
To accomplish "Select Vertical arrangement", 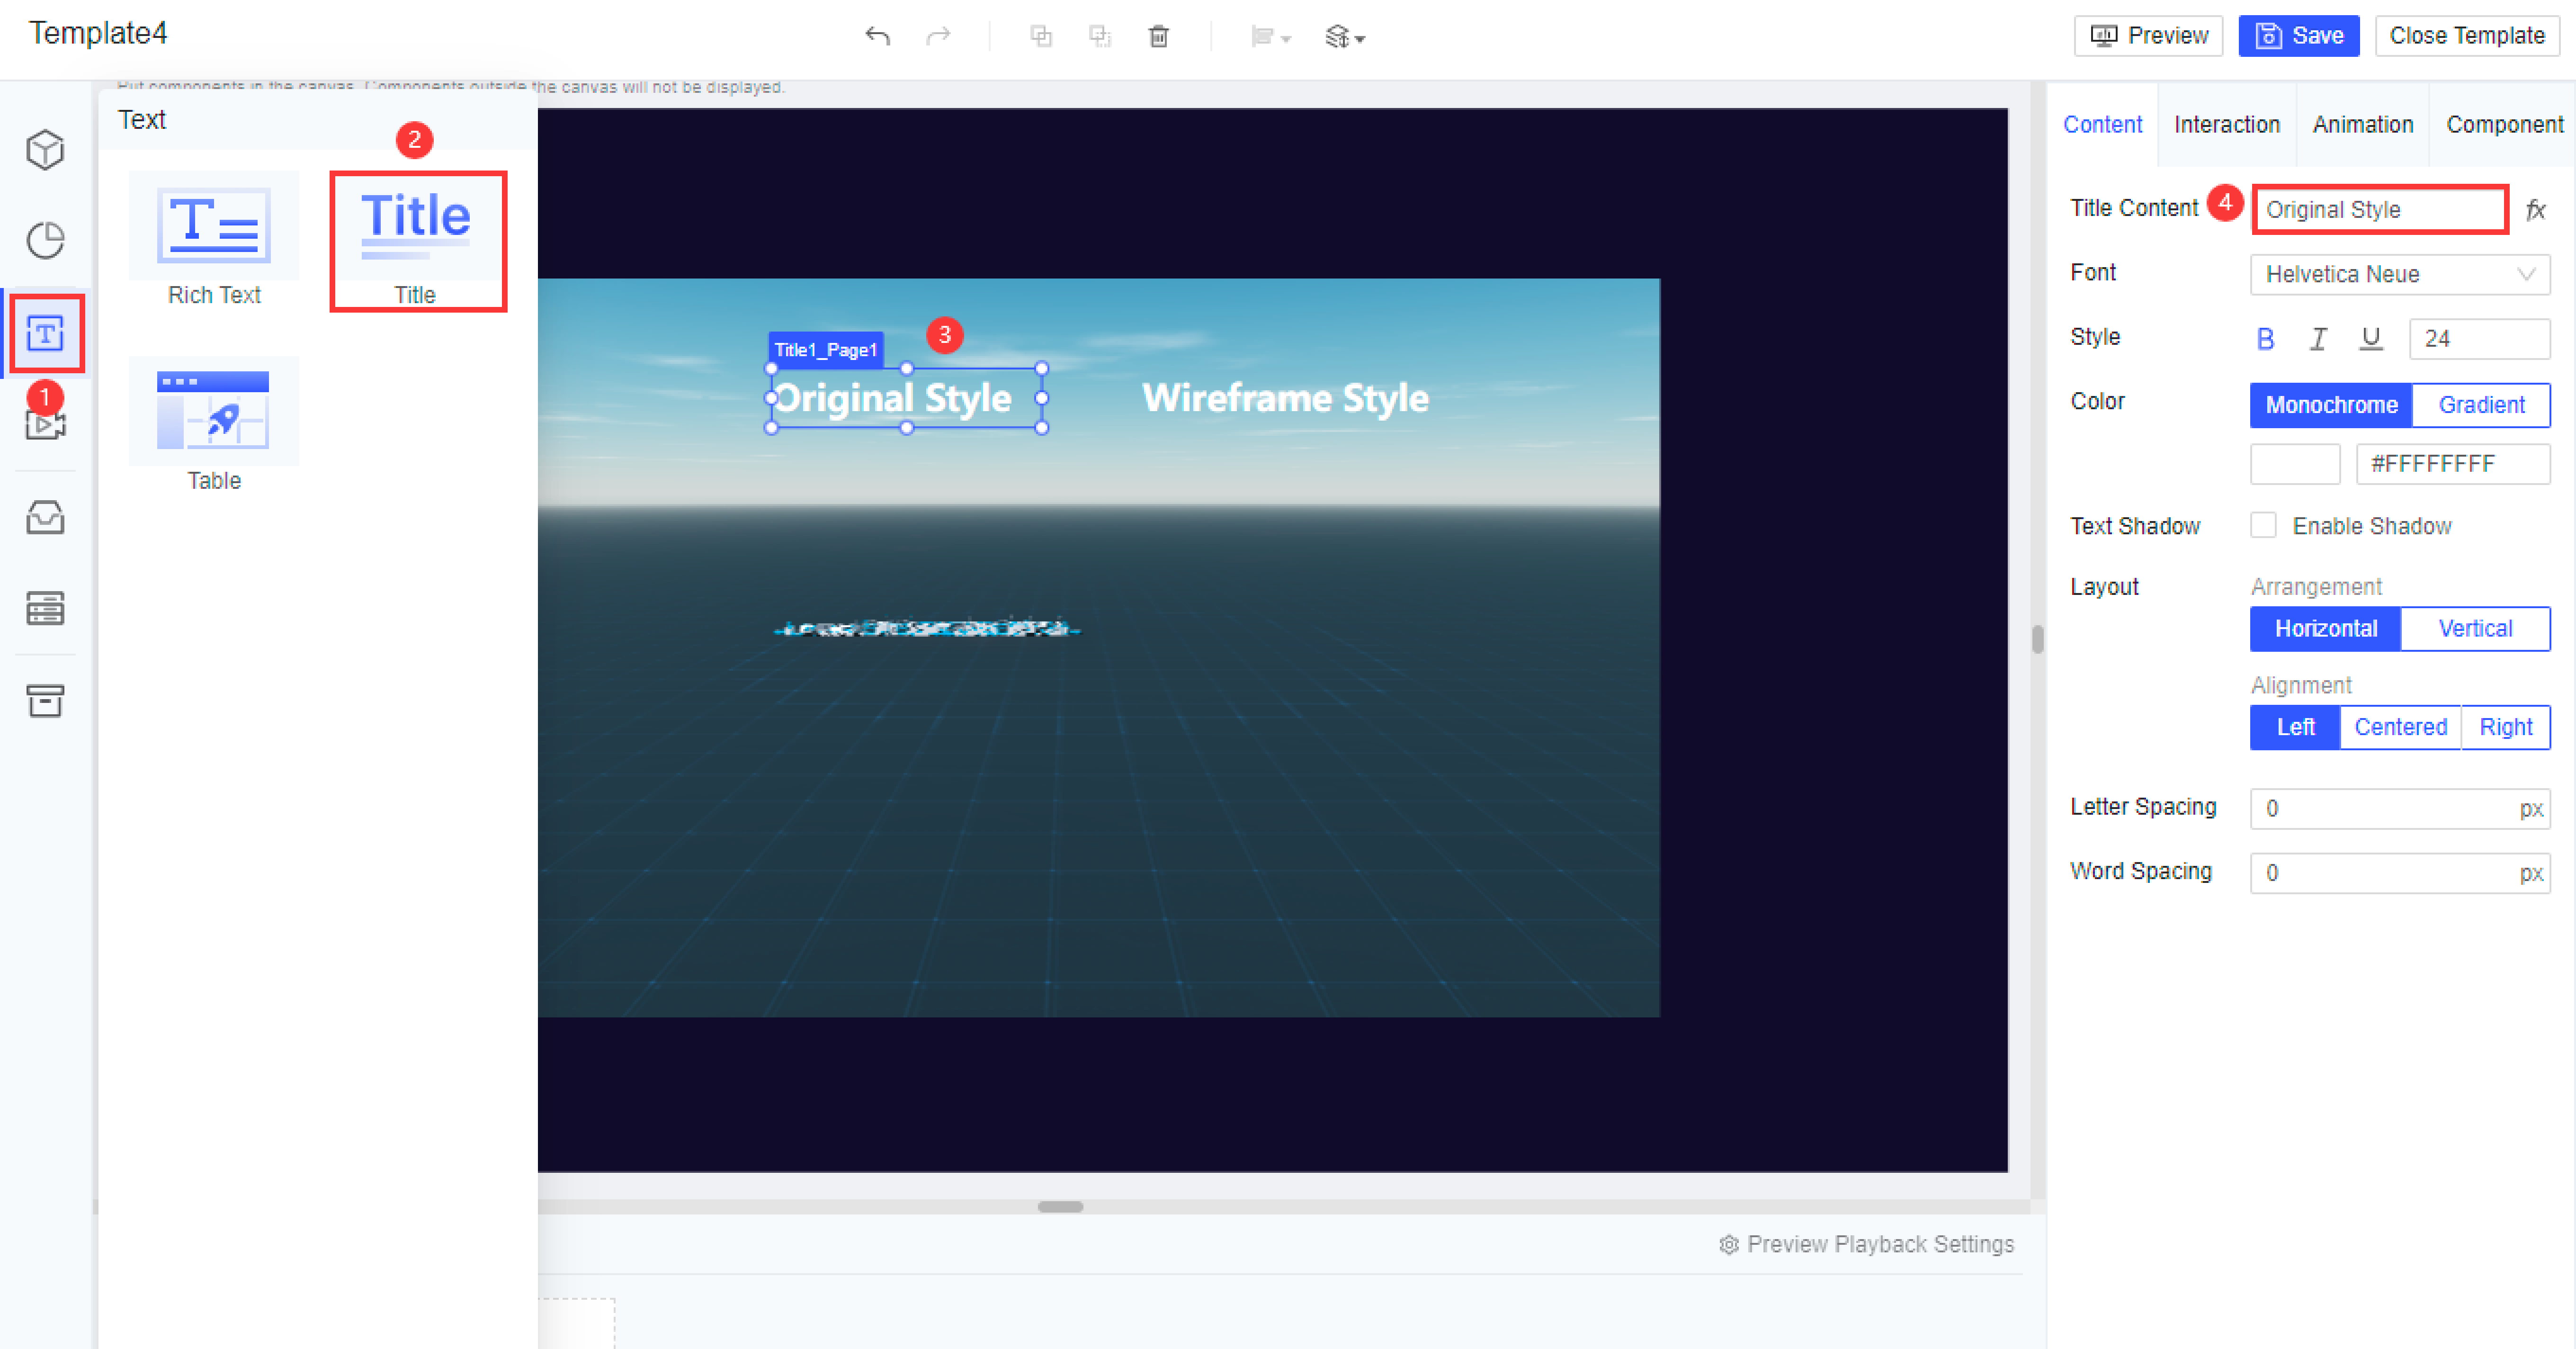I will [2475, 629].
